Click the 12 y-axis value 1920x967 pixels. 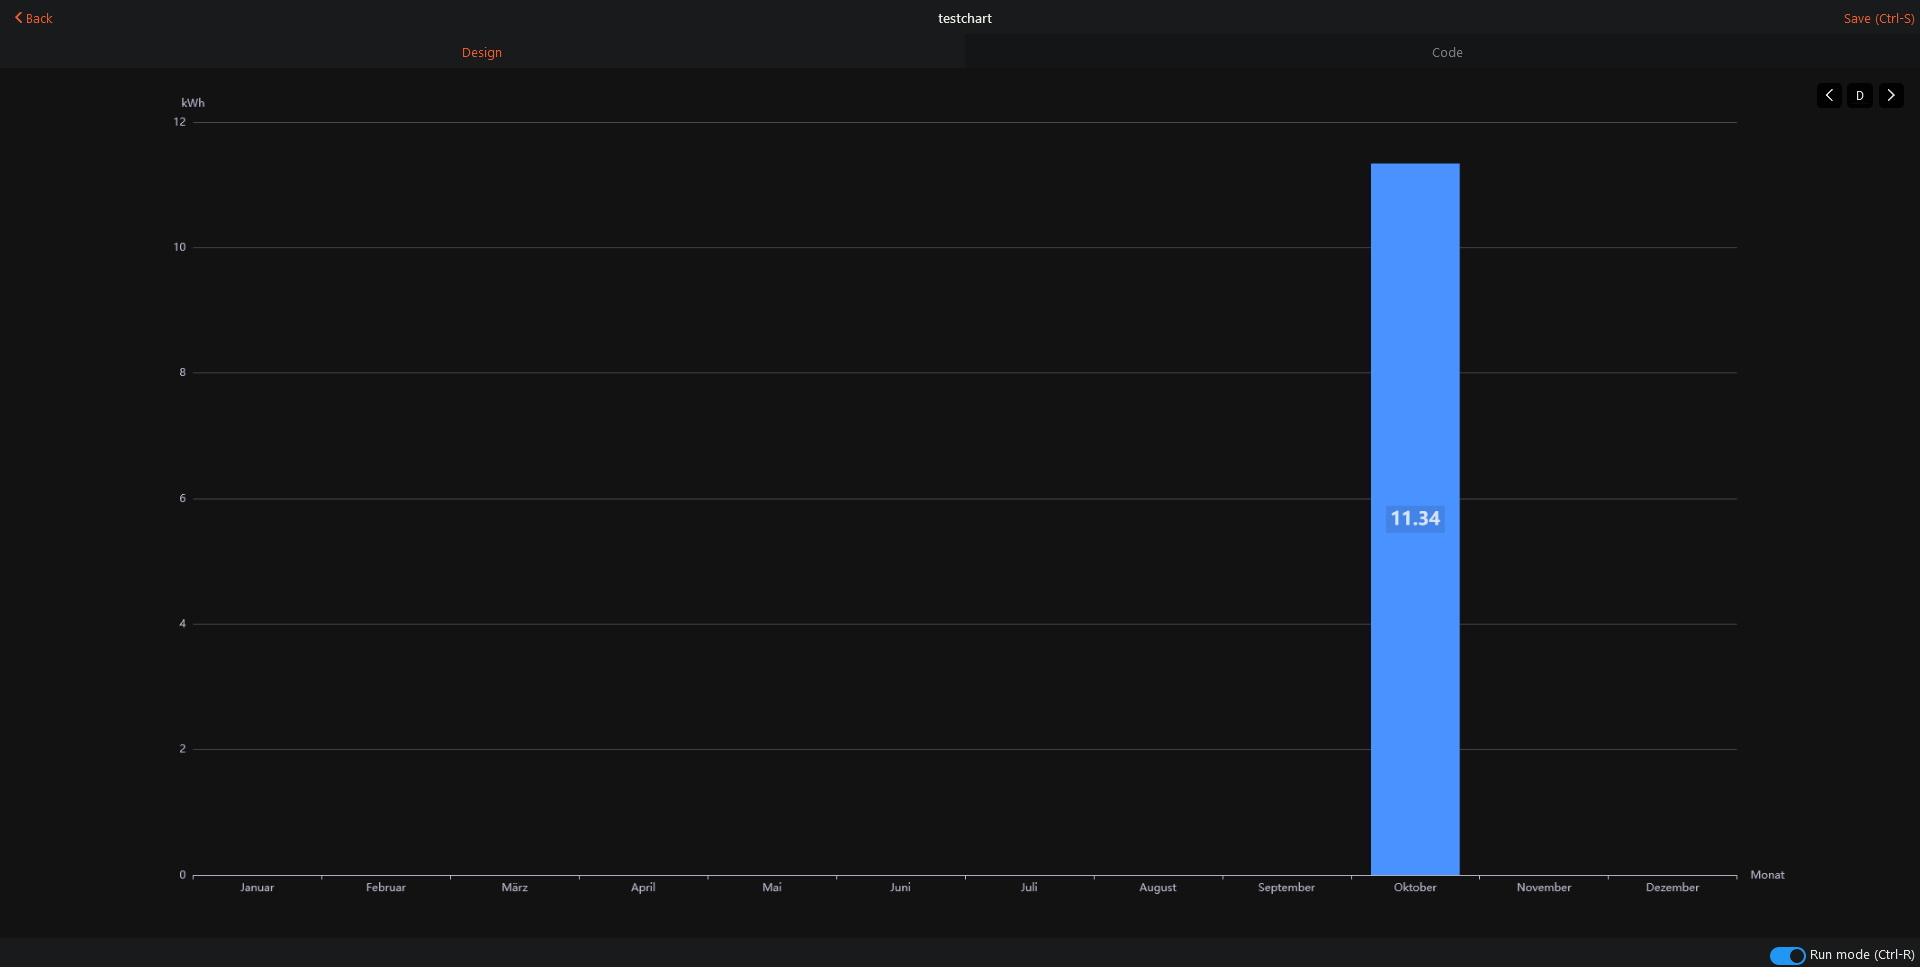coord(180,122)
